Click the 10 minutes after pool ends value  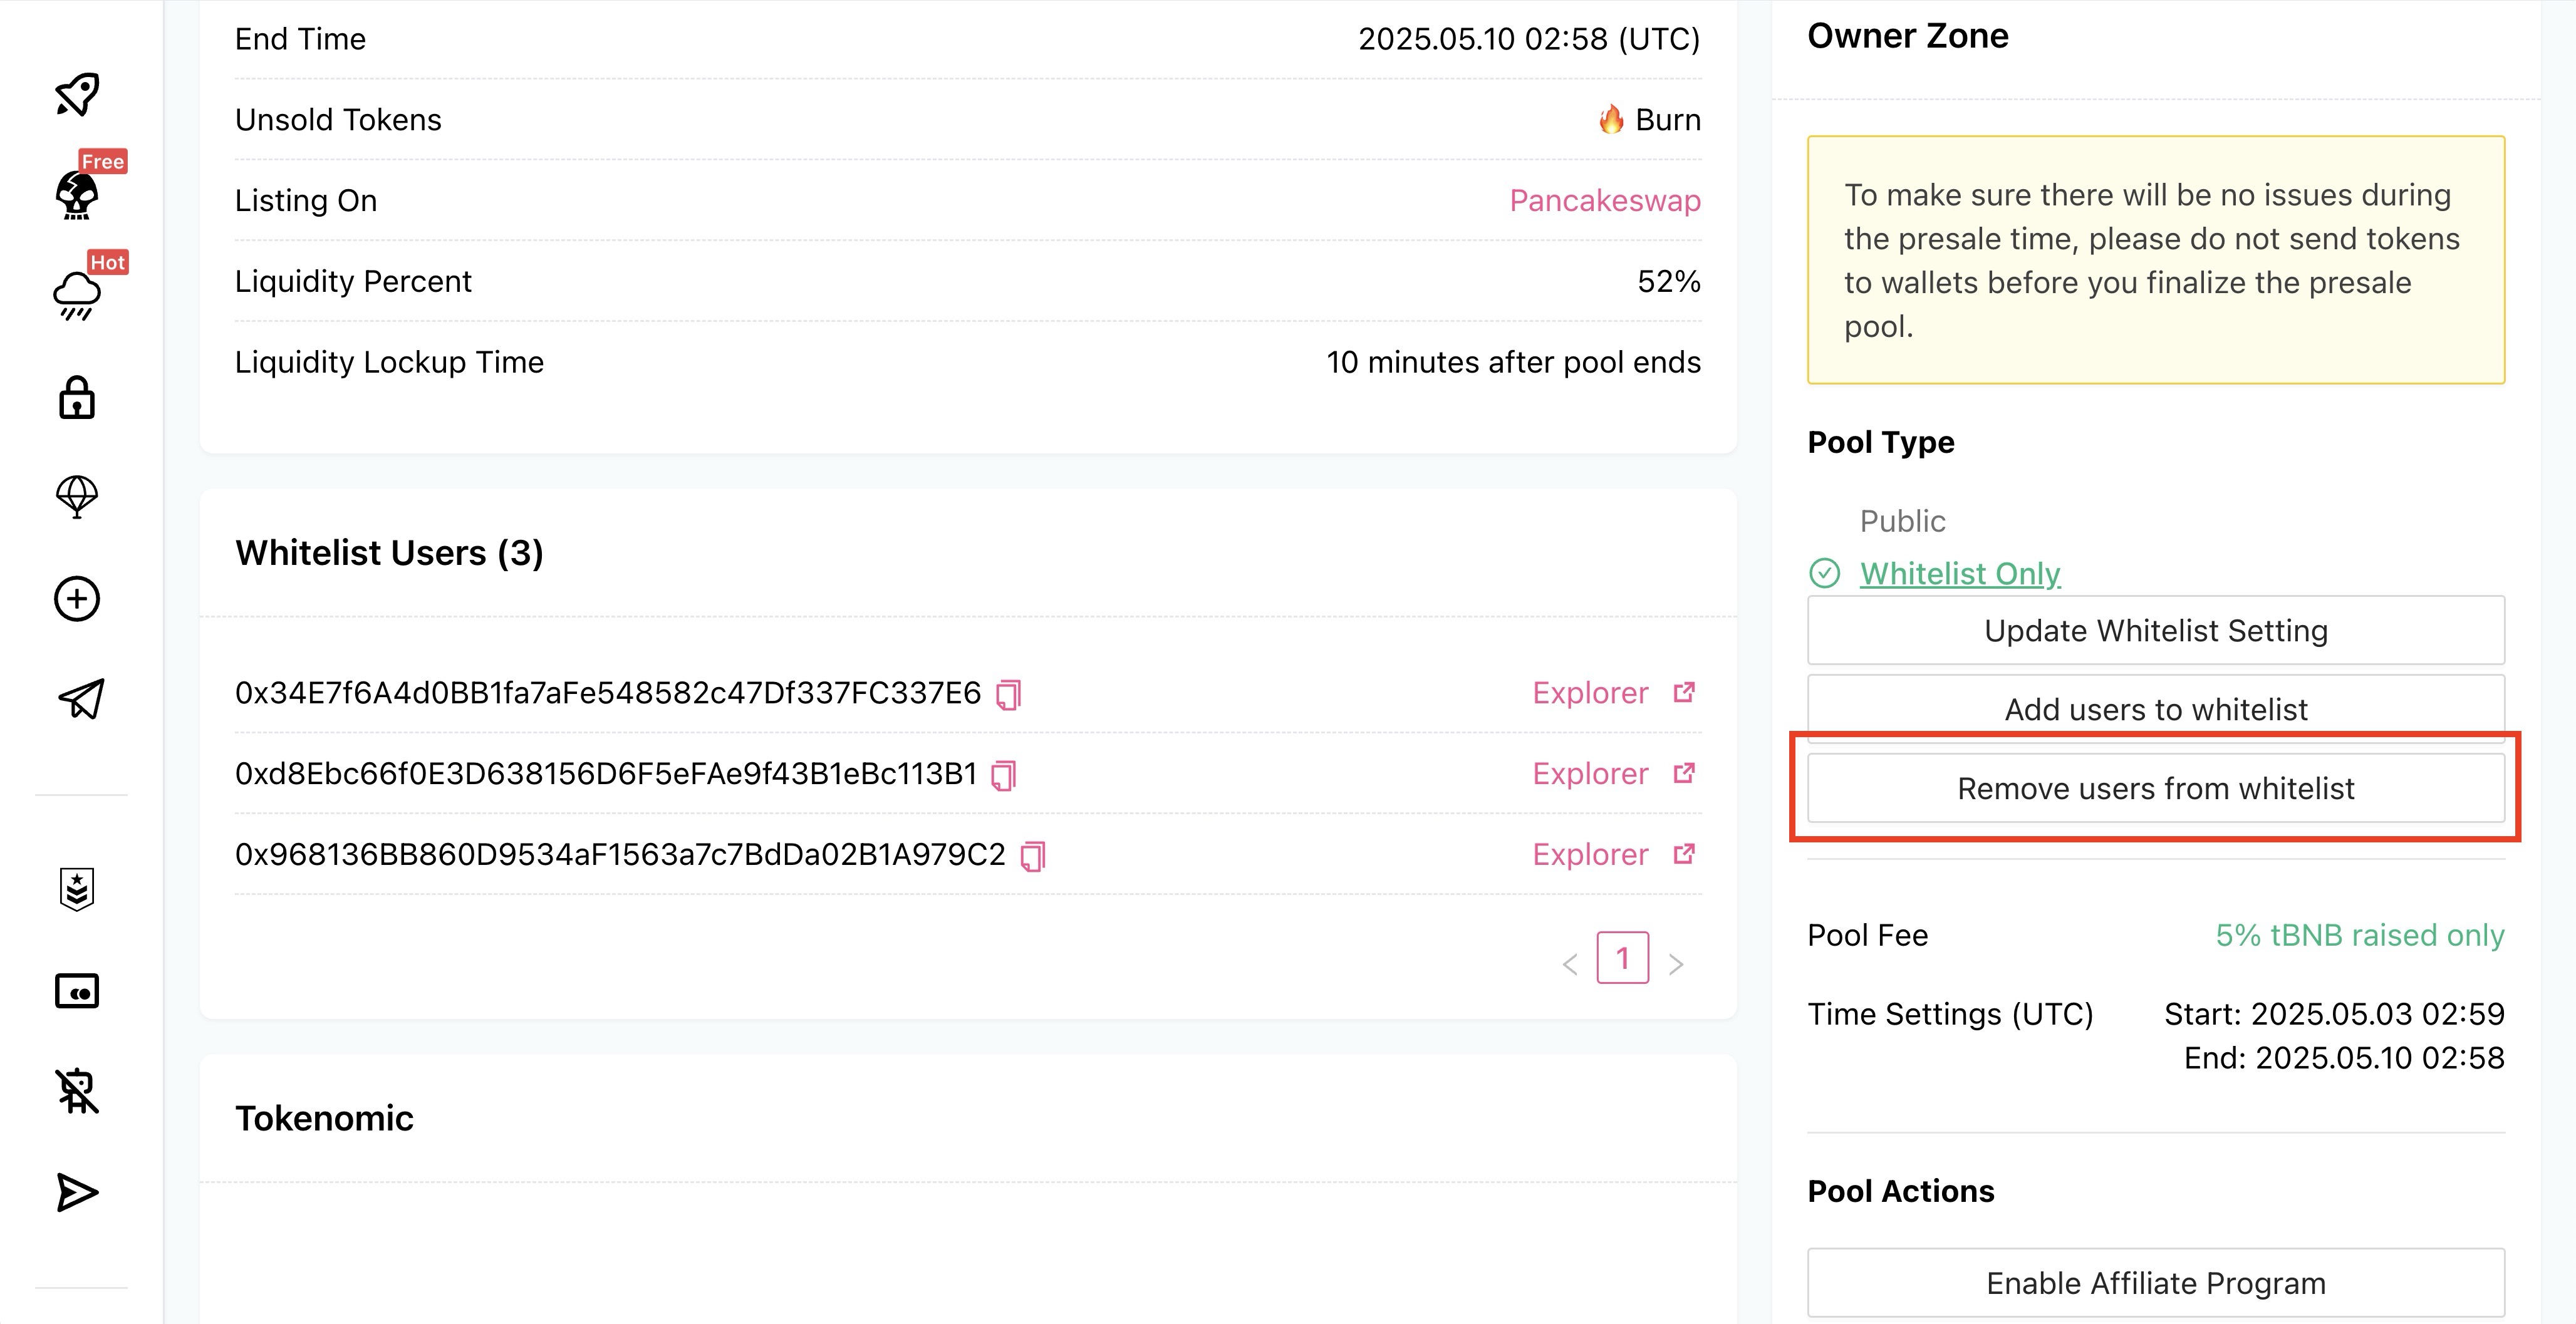(x=1513, y=362)
